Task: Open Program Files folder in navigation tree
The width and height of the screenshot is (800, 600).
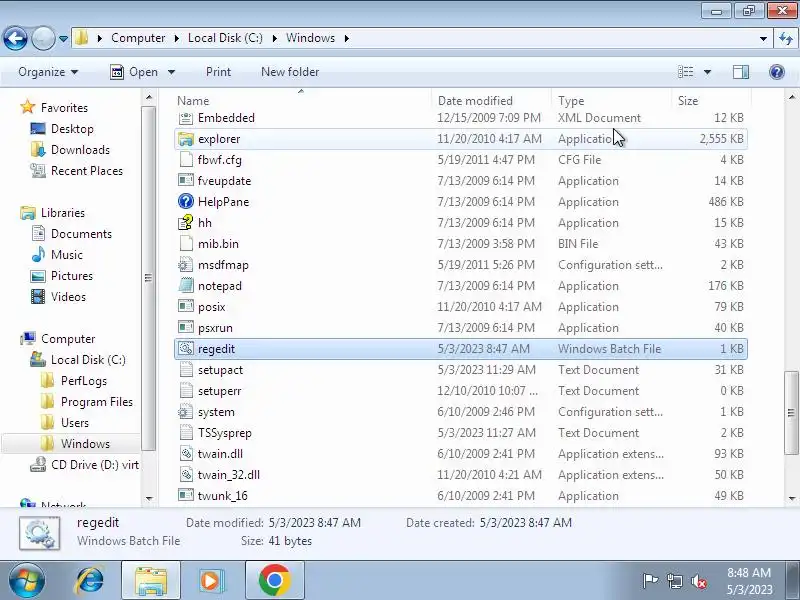Action: 87,402
